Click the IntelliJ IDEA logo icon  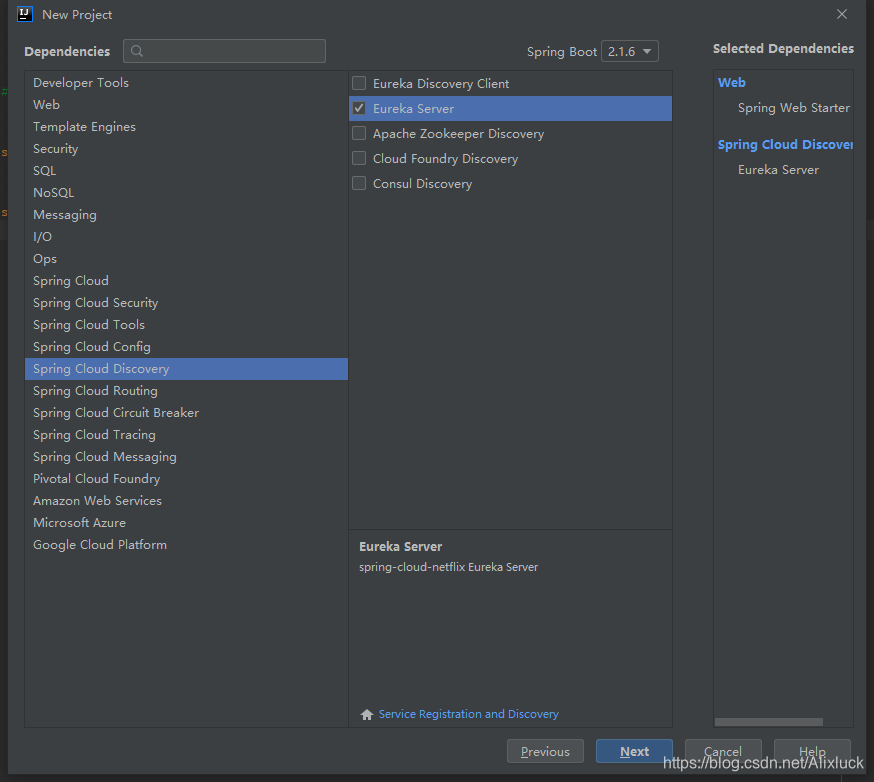click(25, 14)
